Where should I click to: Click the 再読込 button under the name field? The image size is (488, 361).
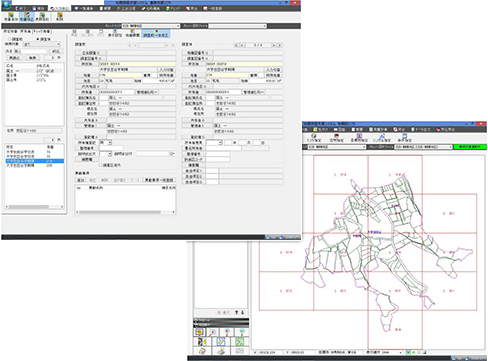14,58
